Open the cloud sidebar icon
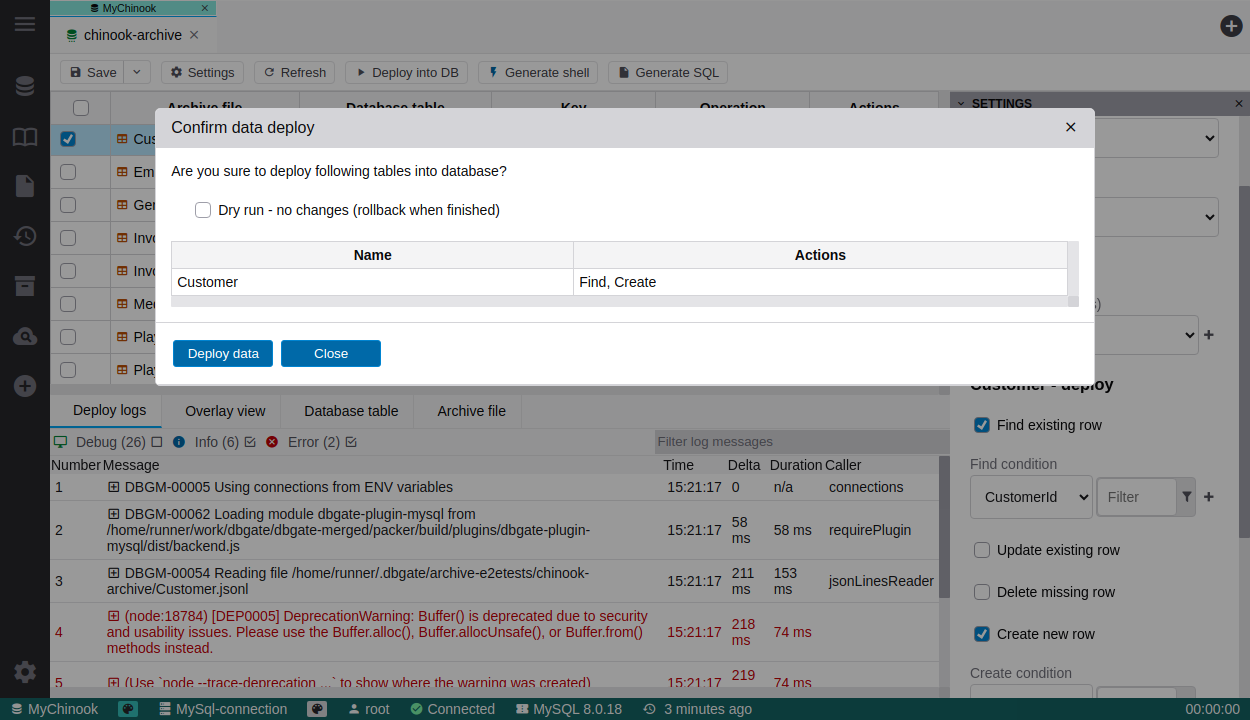 [x=25, y=336]
